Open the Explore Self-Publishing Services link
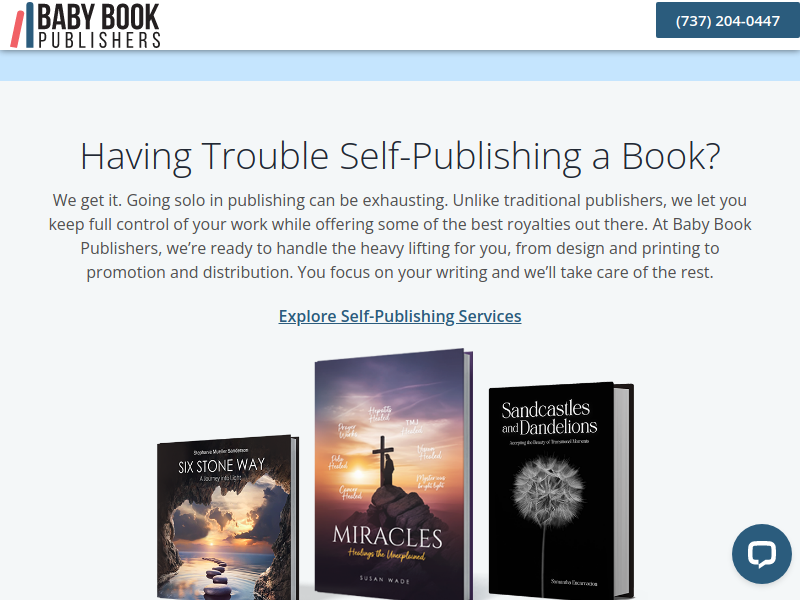This screenshot has height=600, width=800. (x=400, y=316)
